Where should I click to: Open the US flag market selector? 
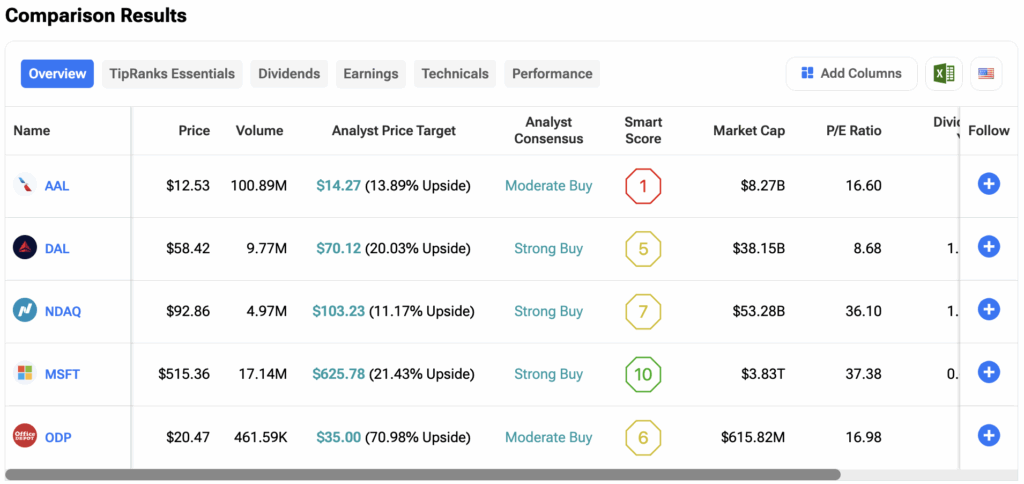(x=986, y=74)
